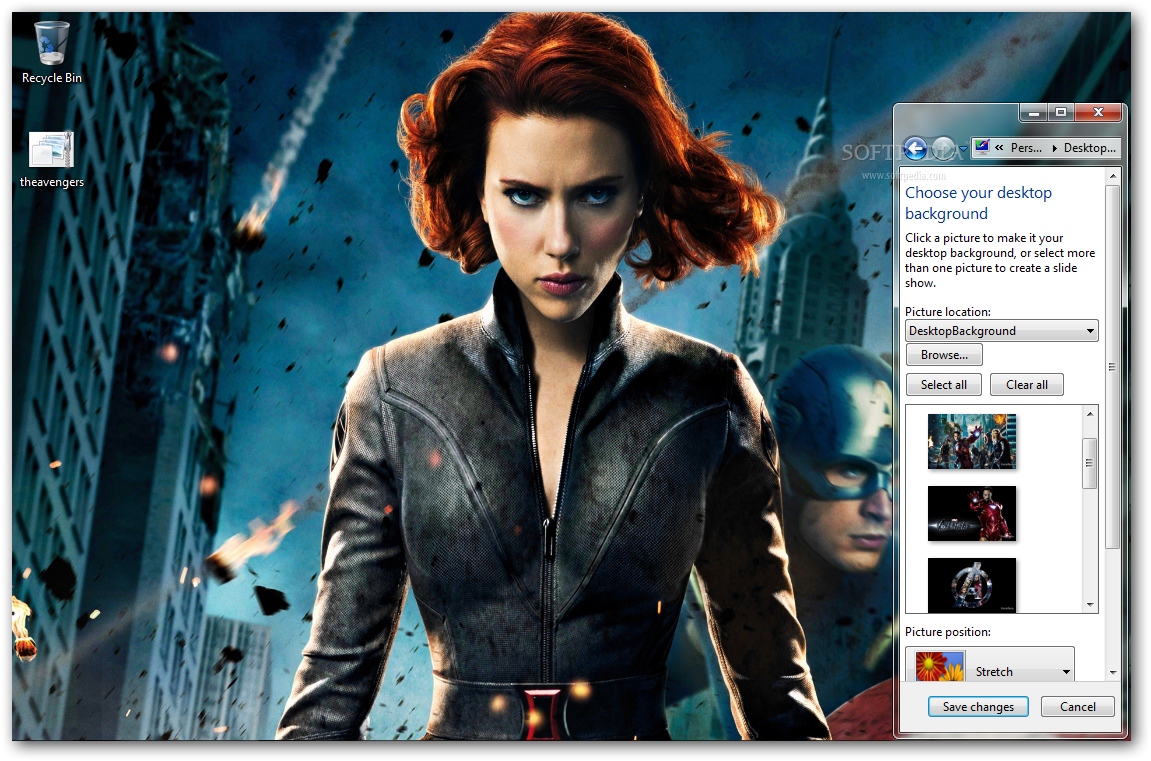
Task: Click the Desktop... breadcrumb segment
Action: pos(1089,148)
